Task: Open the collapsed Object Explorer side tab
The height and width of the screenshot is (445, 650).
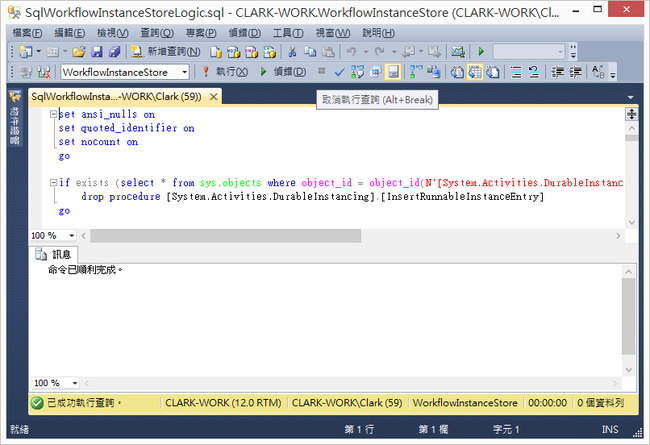Action: click(x=15, y=117)
